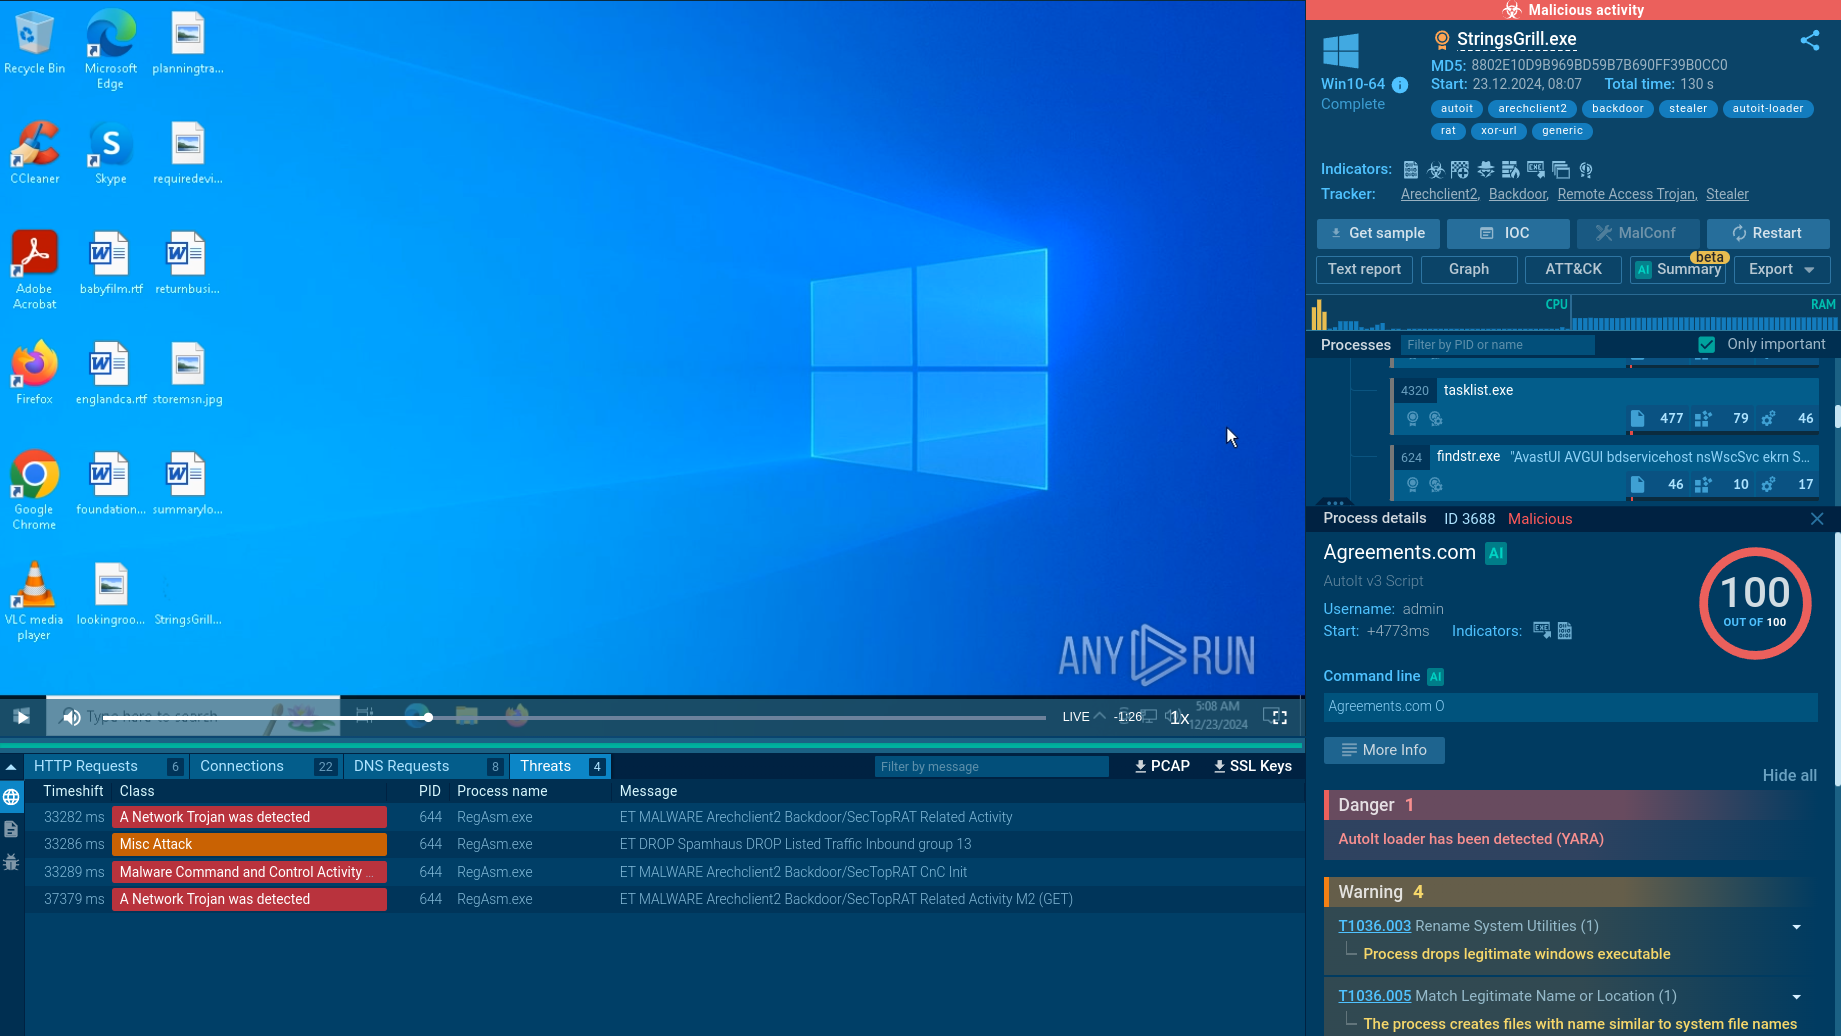1841x1036 pixels.
Task: Open the Export dropdown
Action: tap(1781, 269)
